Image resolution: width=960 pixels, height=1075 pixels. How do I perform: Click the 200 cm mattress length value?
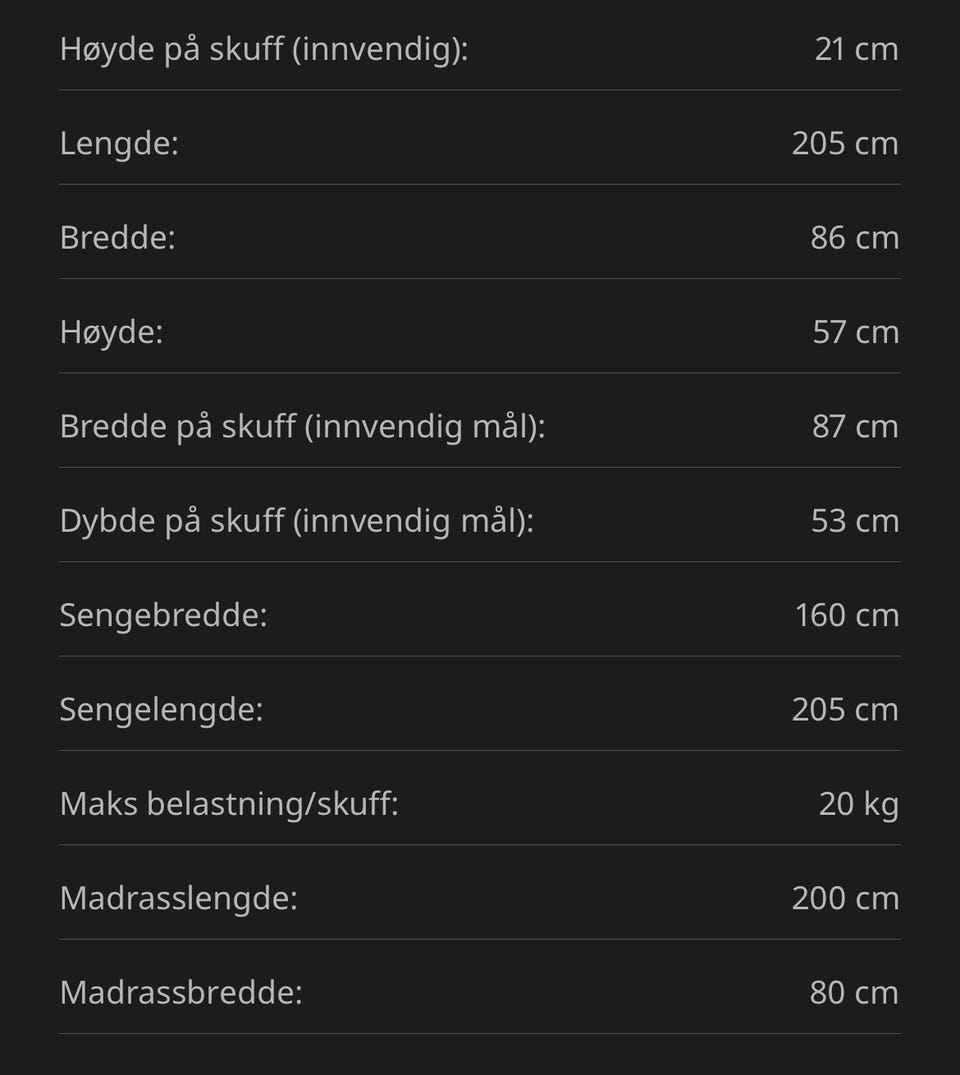pyautogui.click(x=845, y=898)
